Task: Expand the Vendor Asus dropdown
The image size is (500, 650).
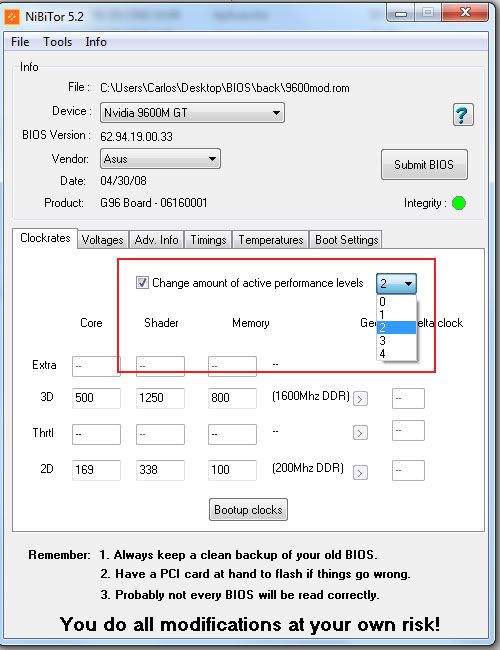Action: [160, 159]
